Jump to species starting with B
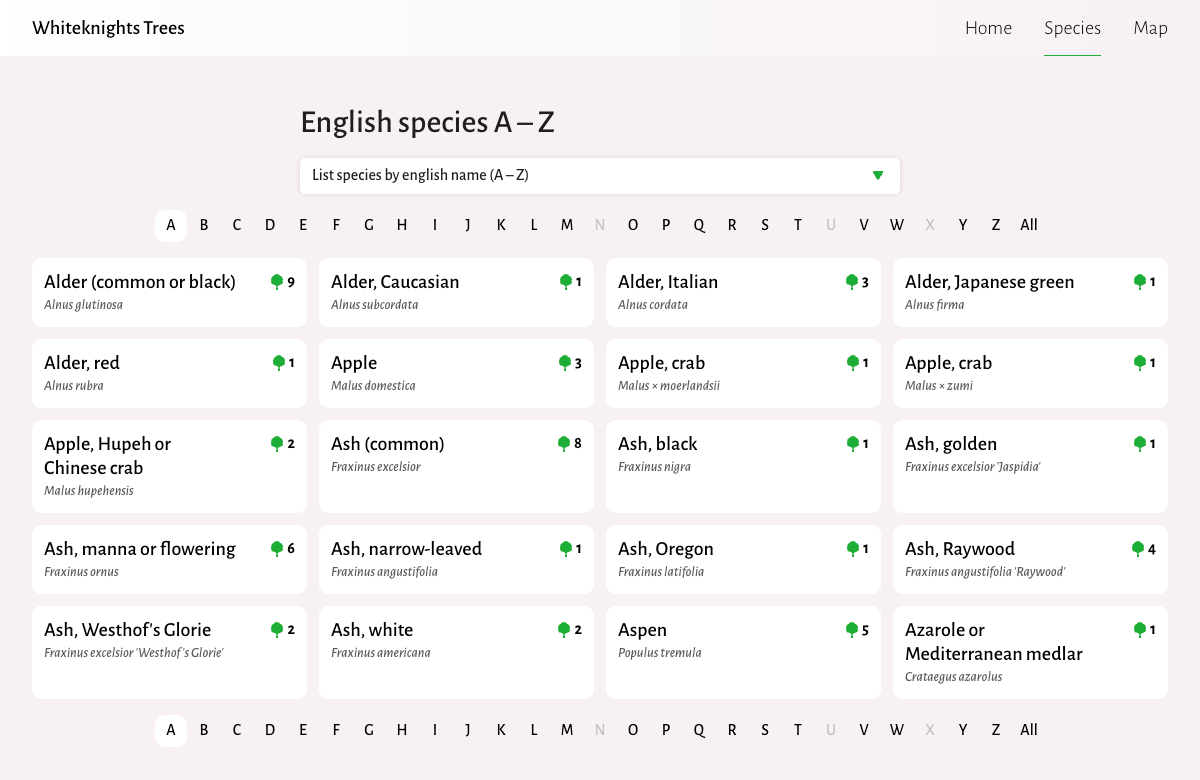Image resolution: width=1200 pixels, height=780 pixels. [204, 225]
